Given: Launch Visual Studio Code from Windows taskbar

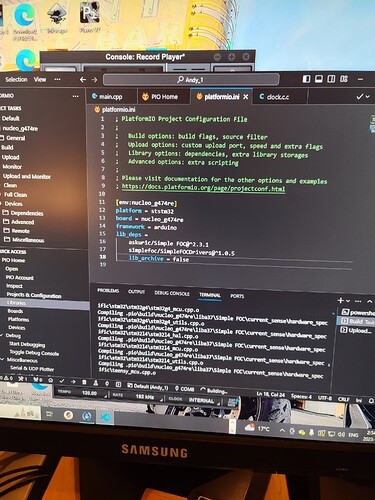Looking at the screenshot, I should [106, 417].
